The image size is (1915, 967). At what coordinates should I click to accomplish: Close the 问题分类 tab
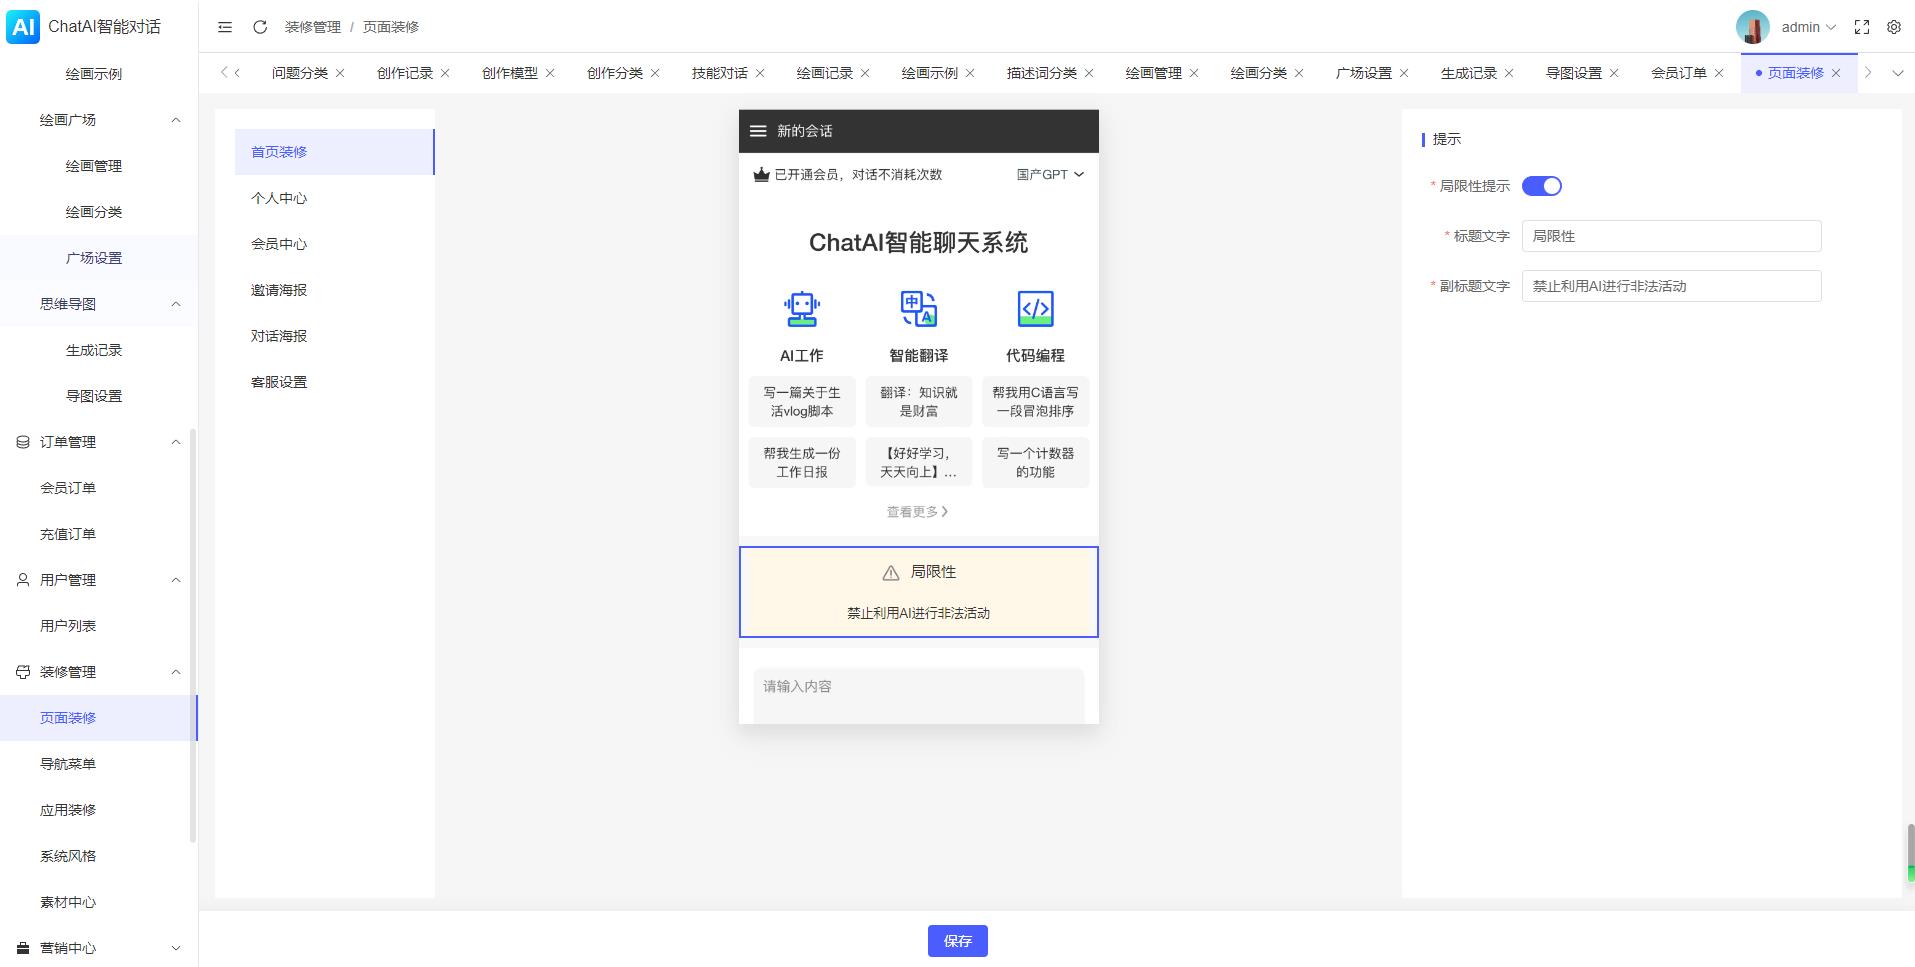tap(340, 73)
